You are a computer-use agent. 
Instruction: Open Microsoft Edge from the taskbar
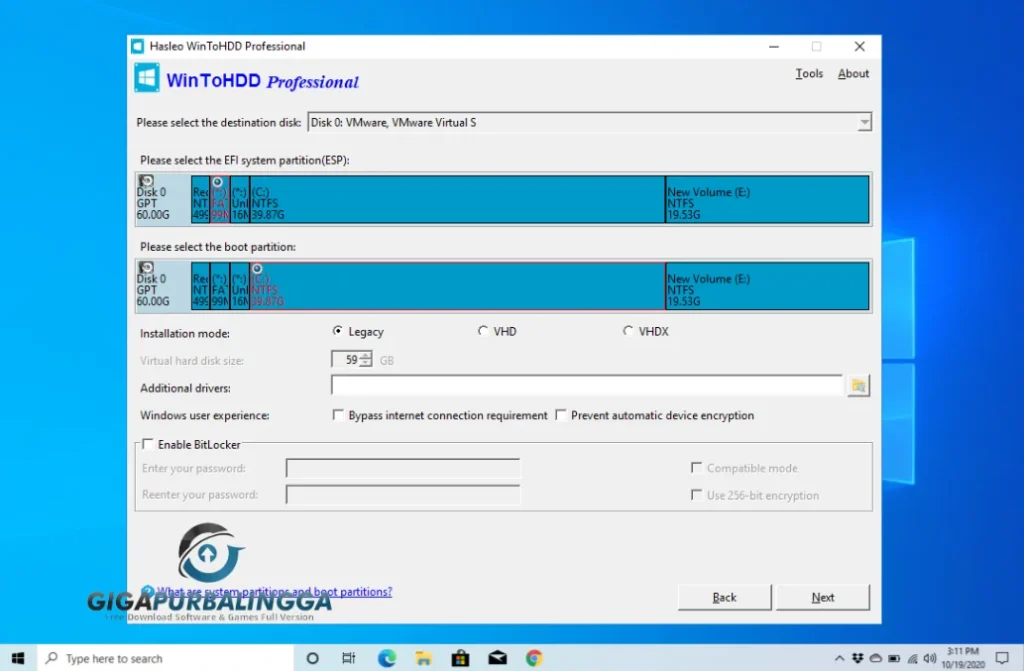tap(386, 658)
